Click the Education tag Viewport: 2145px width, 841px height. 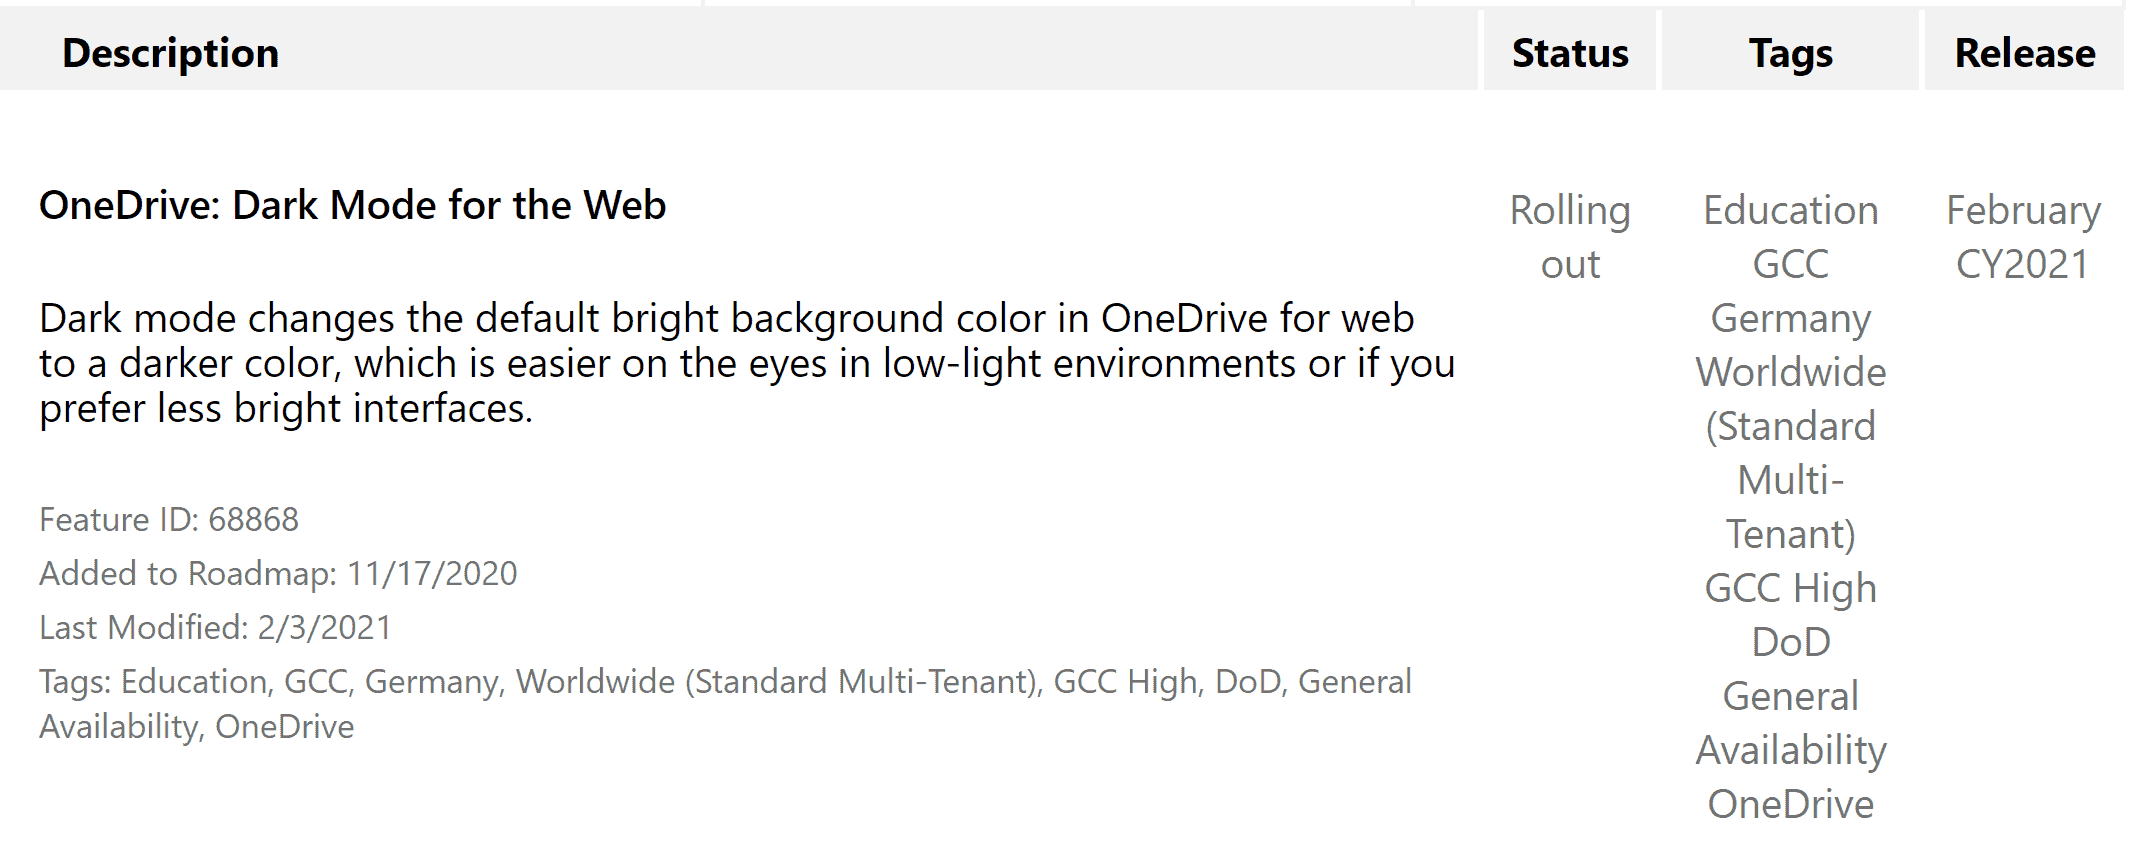click(1790, 210)
